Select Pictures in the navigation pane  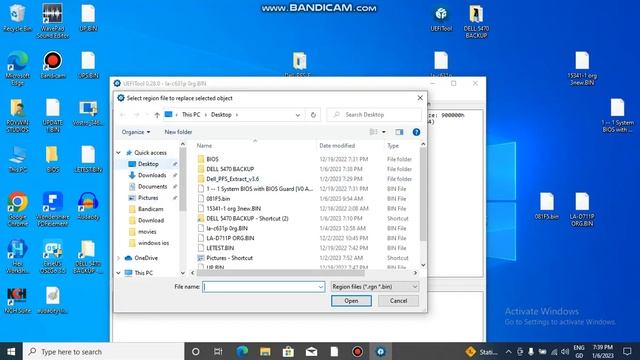pyautogui.click(x=148, y=198)
